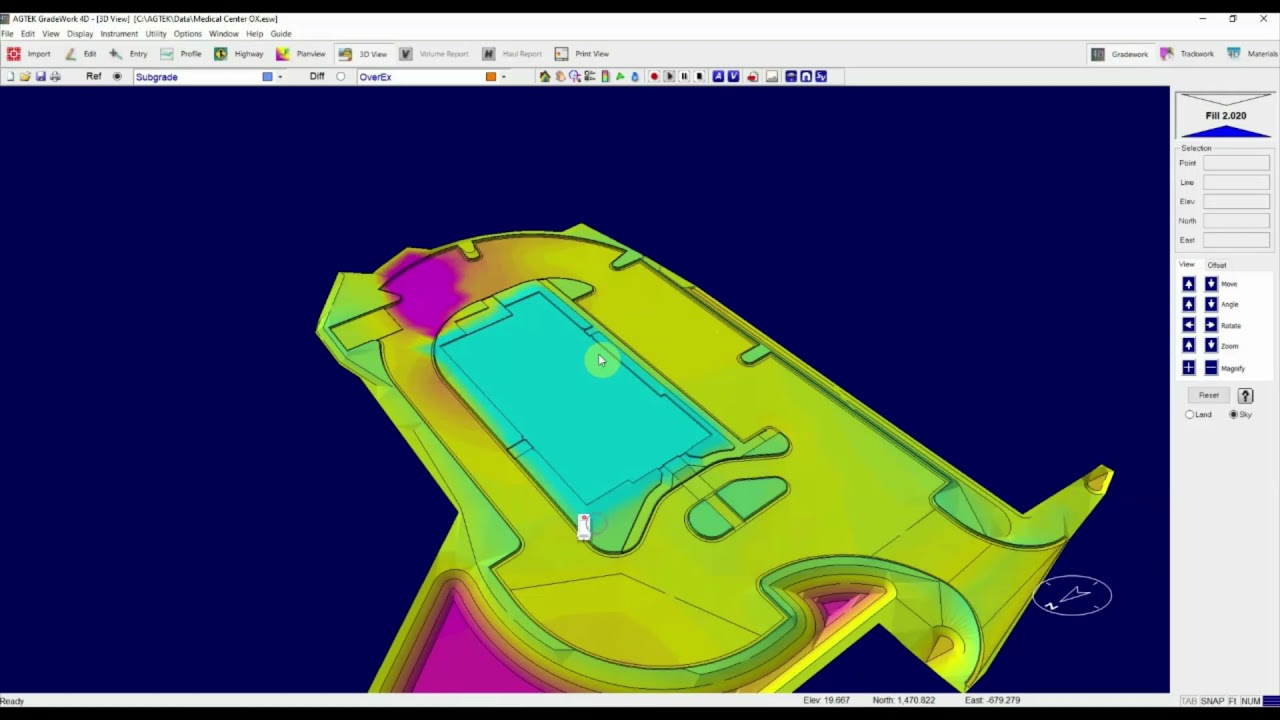Open the Entry mode
1280x720 pixels.
point(128,54)
